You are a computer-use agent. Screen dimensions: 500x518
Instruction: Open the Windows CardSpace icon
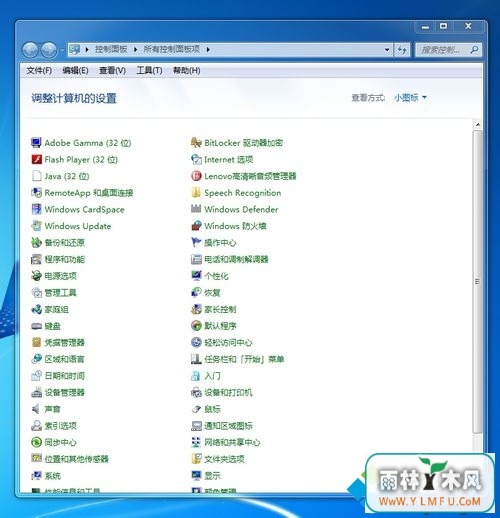(x=36, y=209)
